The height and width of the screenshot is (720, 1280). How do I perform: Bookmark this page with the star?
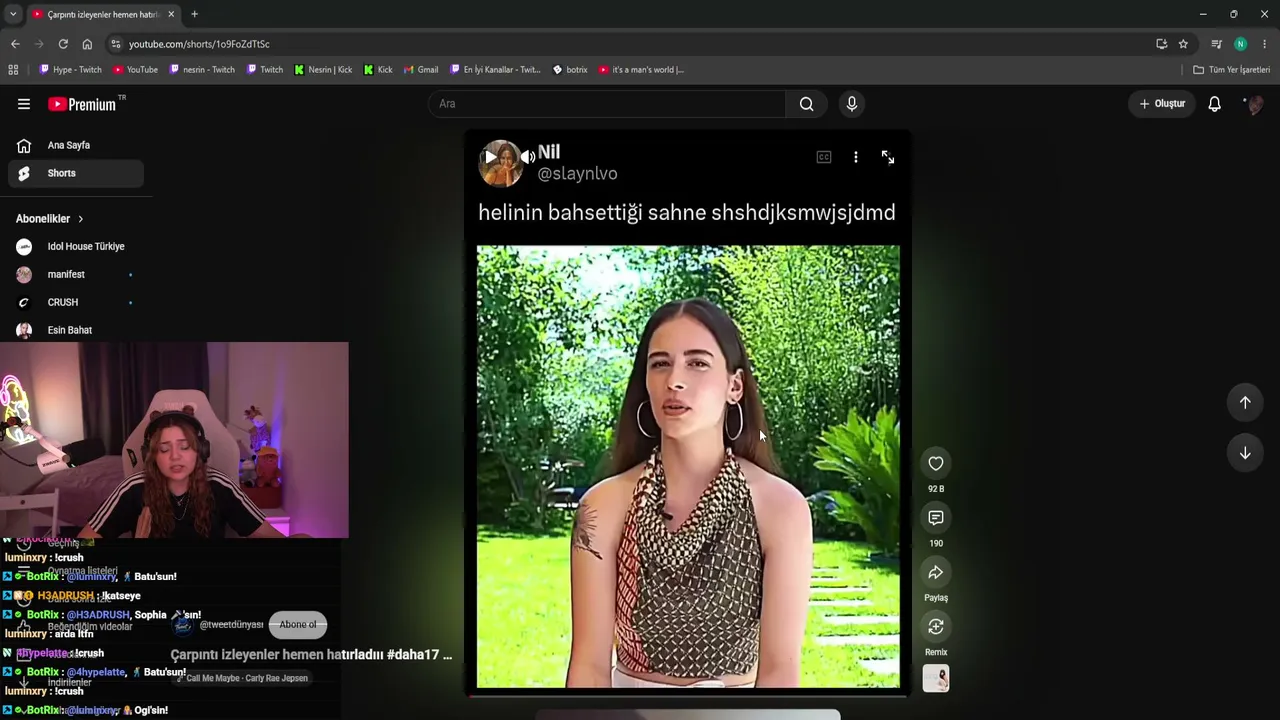coord(1183,44)
